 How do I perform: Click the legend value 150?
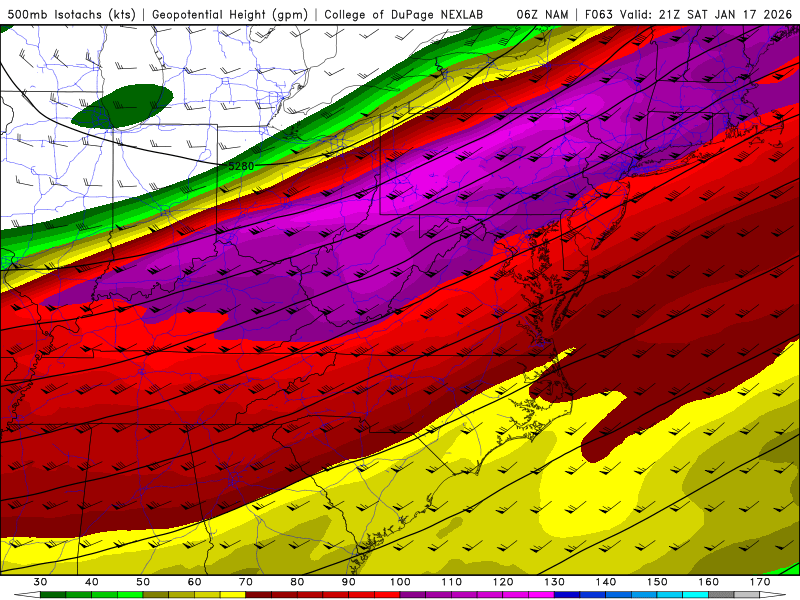[x=657, y=582]
